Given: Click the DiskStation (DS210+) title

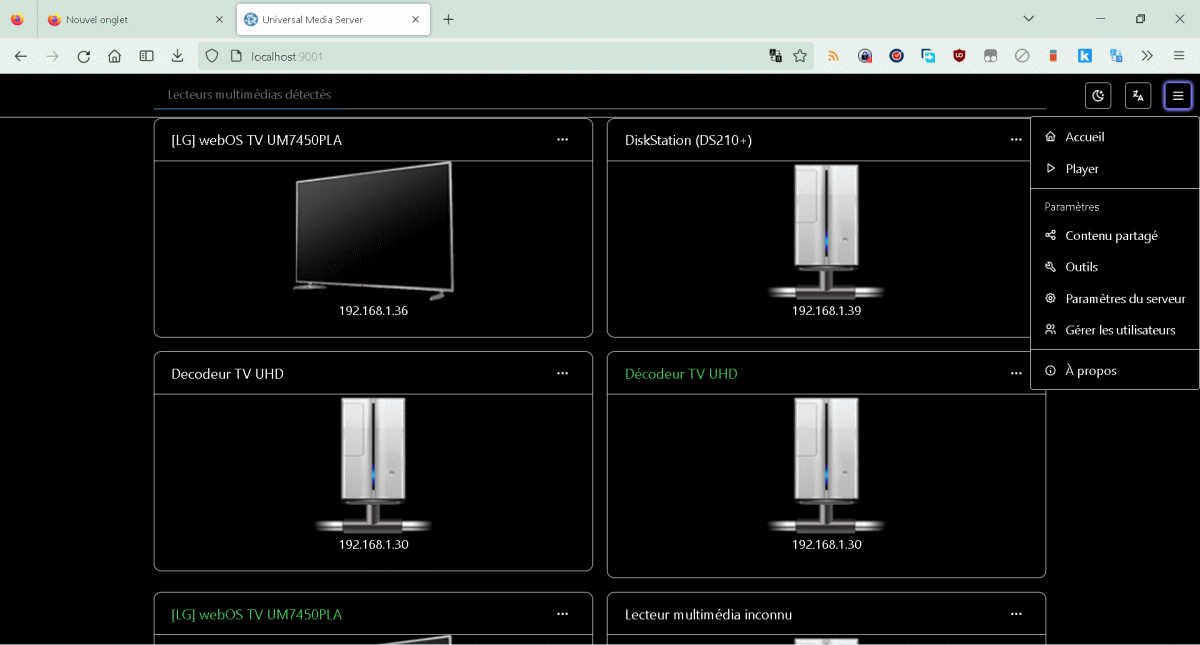Looking at the screenshot, I should coord(688,140).
